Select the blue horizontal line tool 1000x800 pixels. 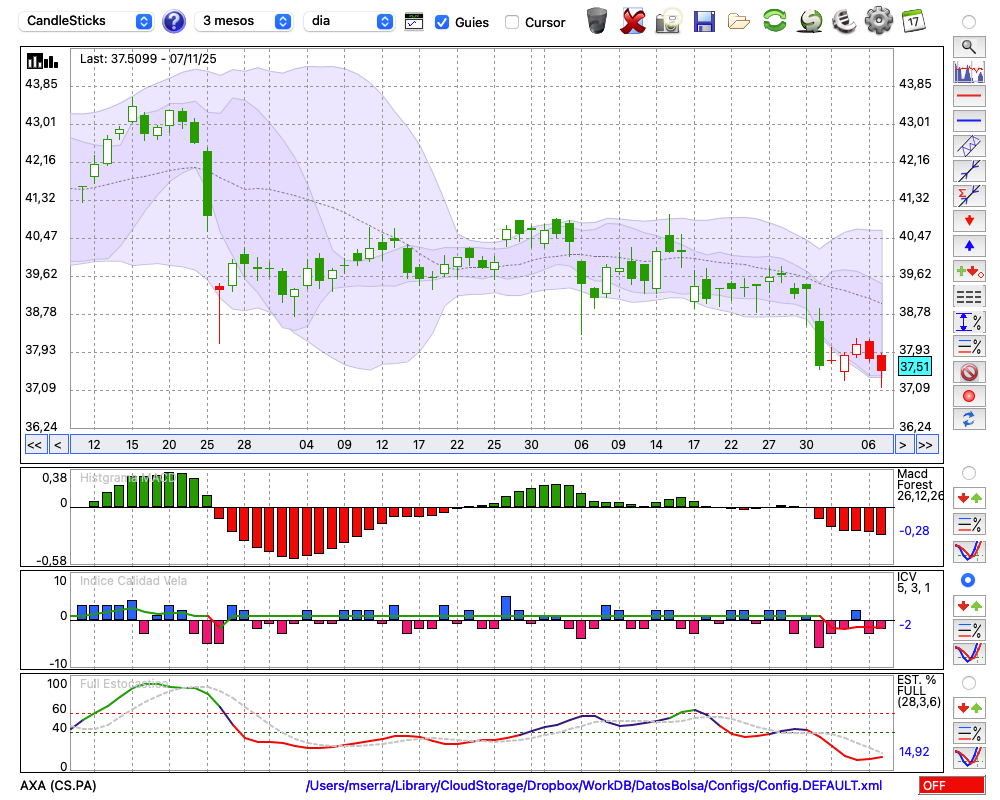pos(968,122)
